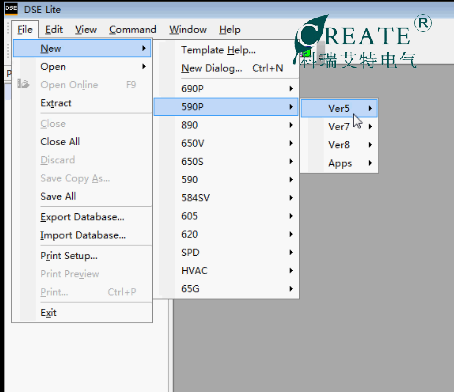Expand the HVAC submenu
Image resolution: width=454 pixels, height=392 pixels.
tap(226, 271)
